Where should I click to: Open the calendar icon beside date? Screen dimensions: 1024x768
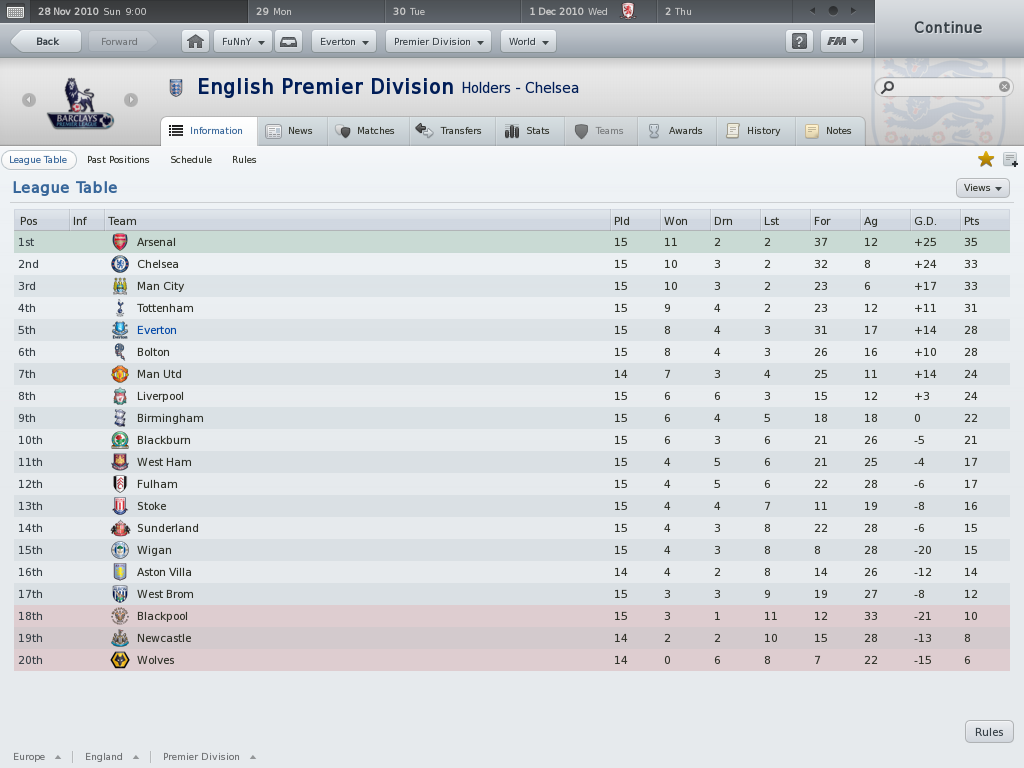pos(15,12)
